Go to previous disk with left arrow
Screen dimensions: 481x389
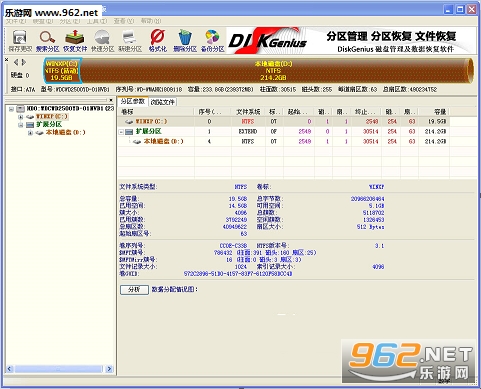tap(16, 62)
